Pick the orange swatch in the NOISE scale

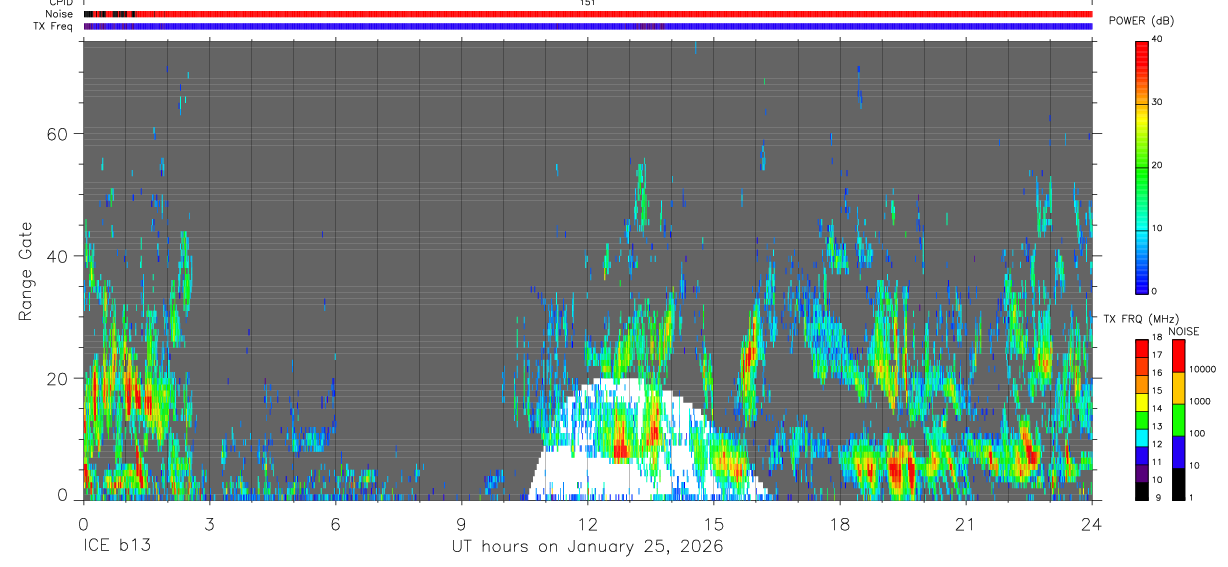(x=1177, y=388)
